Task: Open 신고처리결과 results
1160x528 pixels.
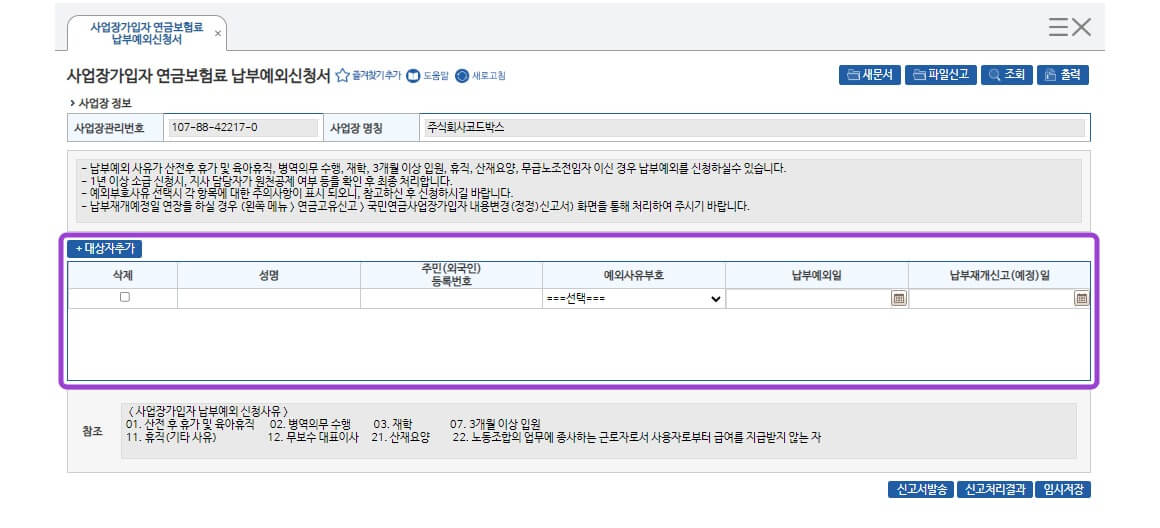Action: pos(992,490)
